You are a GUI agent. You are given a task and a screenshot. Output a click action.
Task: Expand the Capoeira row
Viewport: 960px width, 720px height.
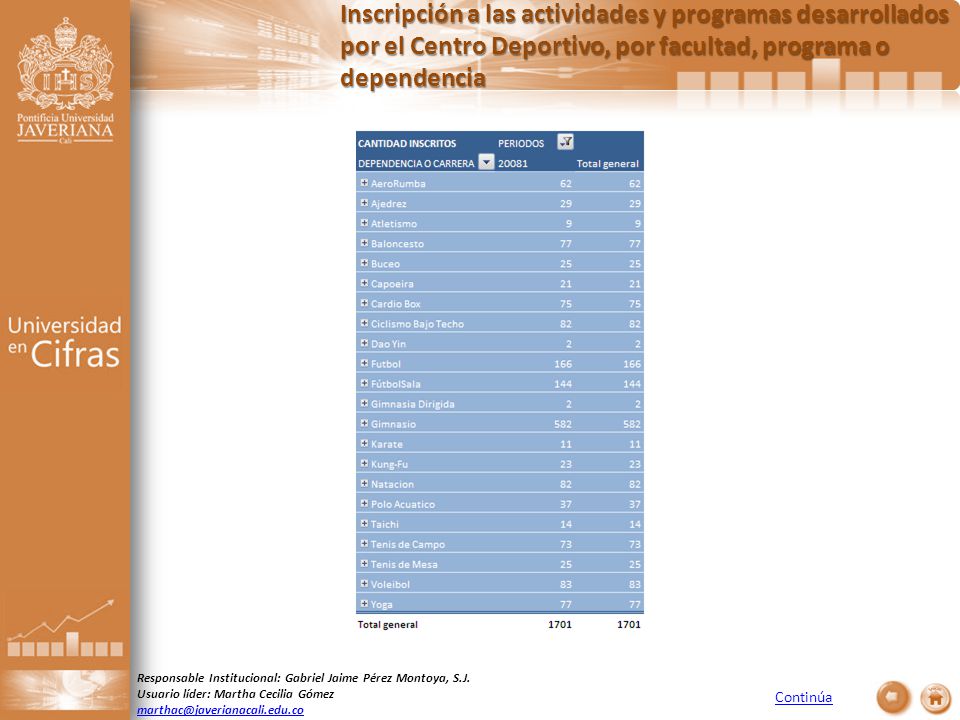point(364,283)
